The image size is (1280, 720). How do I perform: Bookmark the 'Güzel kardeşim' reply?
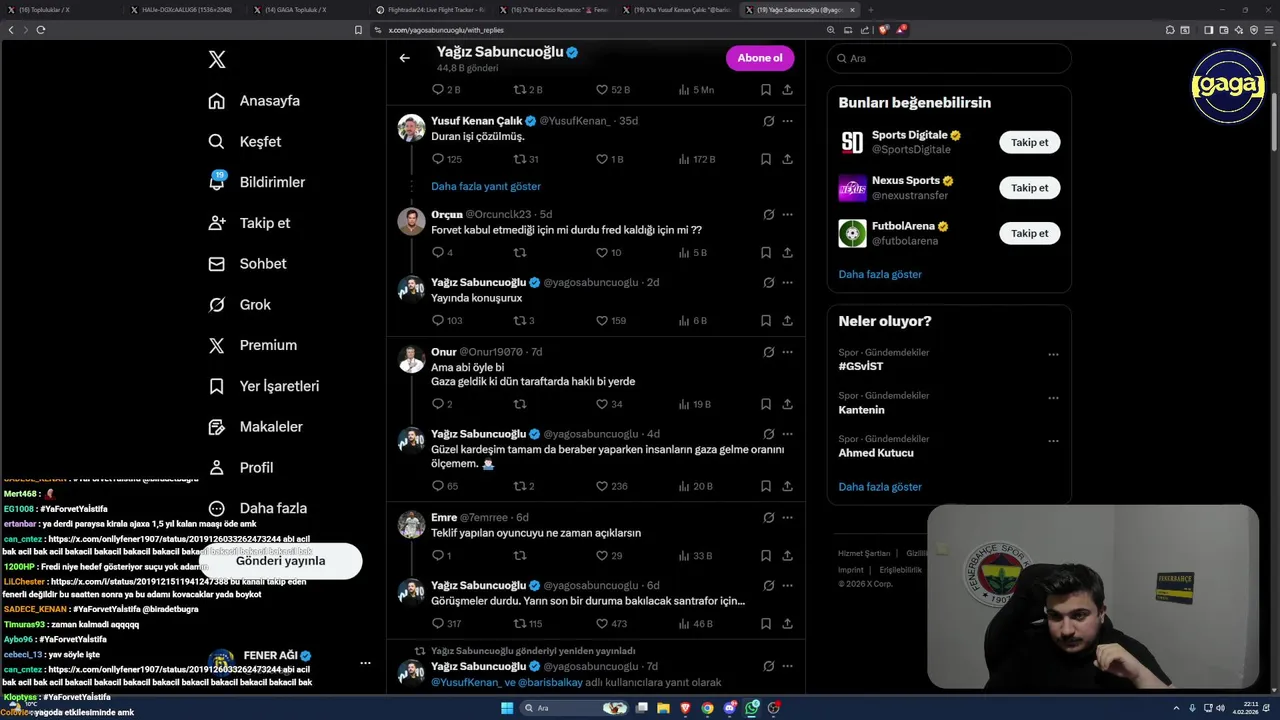[766, 486]
